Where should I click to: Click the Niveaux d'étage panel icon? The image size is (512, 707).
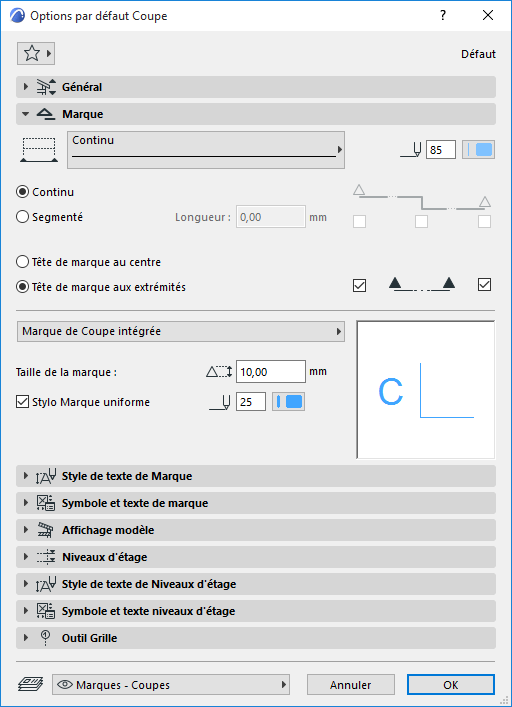(46, 557)
